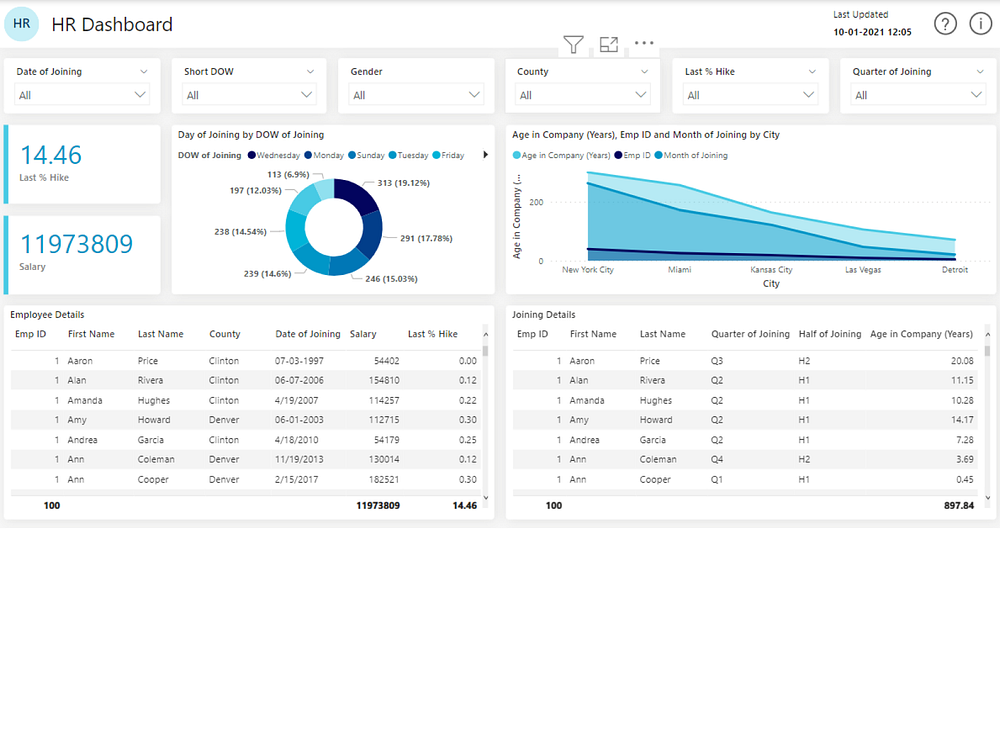Image resolution: width=1000 pixels, height=750 pixels.
Task: Click the Salary column header to sort
Action: point(363,333)
